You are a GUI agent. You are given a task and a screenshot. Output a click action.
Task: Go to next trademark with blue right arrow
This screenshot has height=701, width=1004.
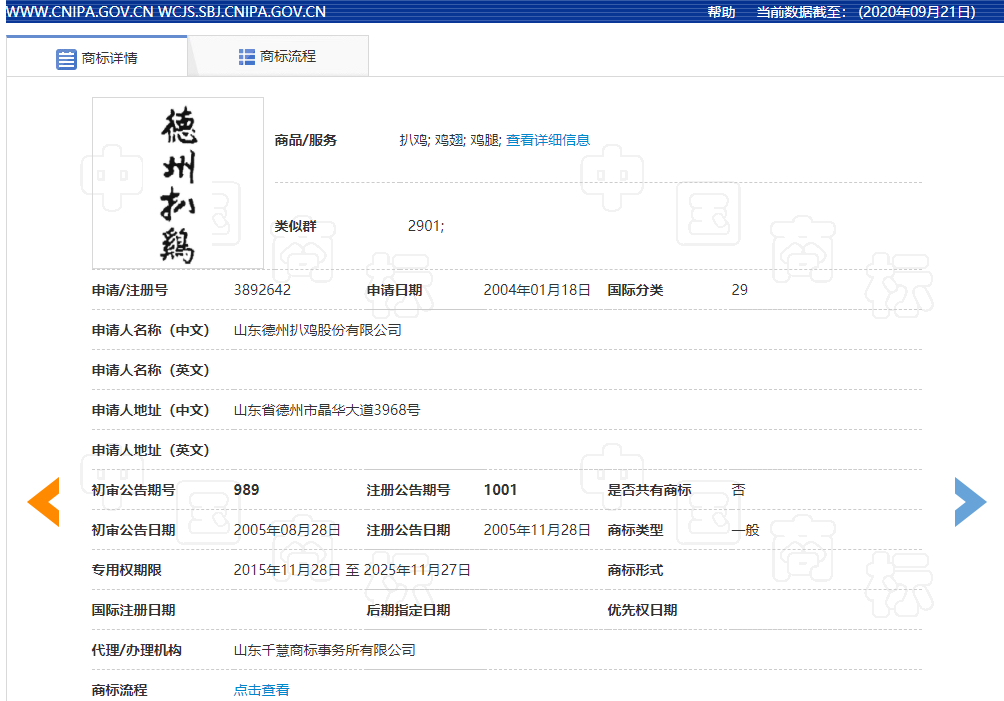(970, 502)
